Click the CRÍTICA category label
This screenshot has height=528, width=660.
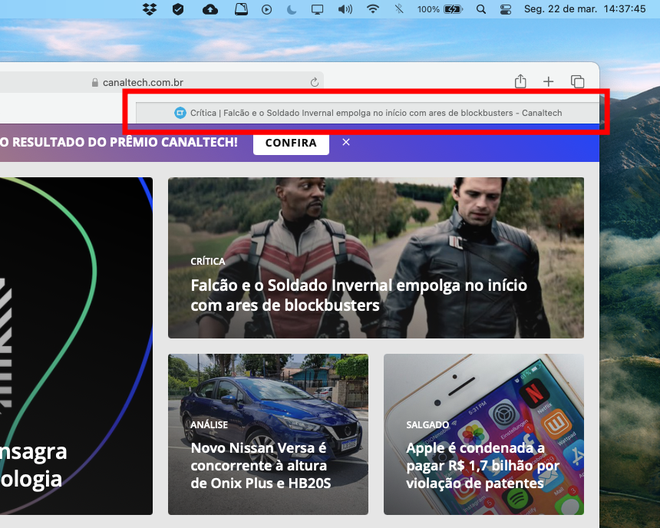(208, 261)
